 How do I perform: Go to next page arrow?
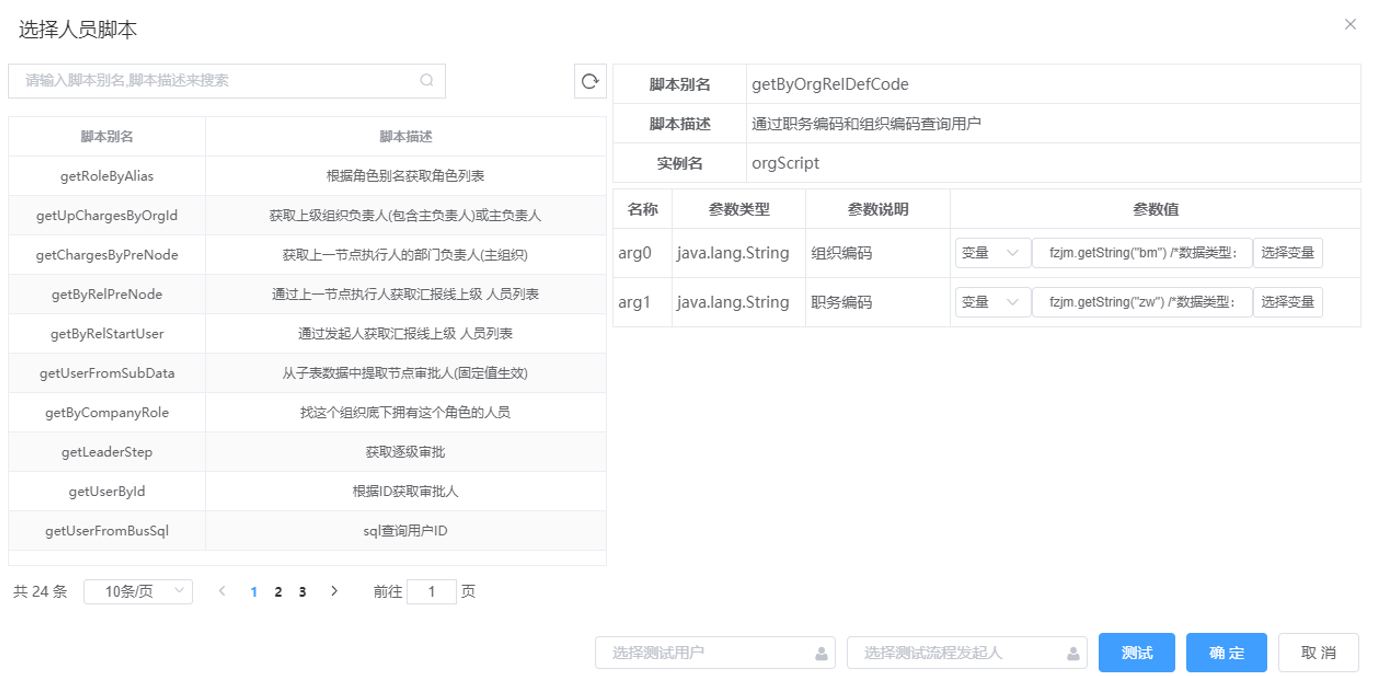tap(334, 591)
